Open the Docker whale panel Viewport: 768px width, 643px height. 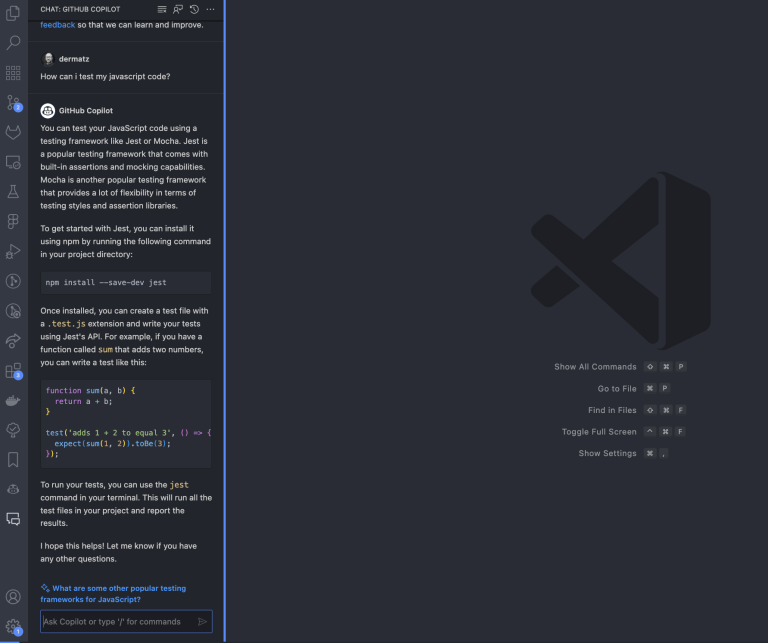click(x=13, y=400)
